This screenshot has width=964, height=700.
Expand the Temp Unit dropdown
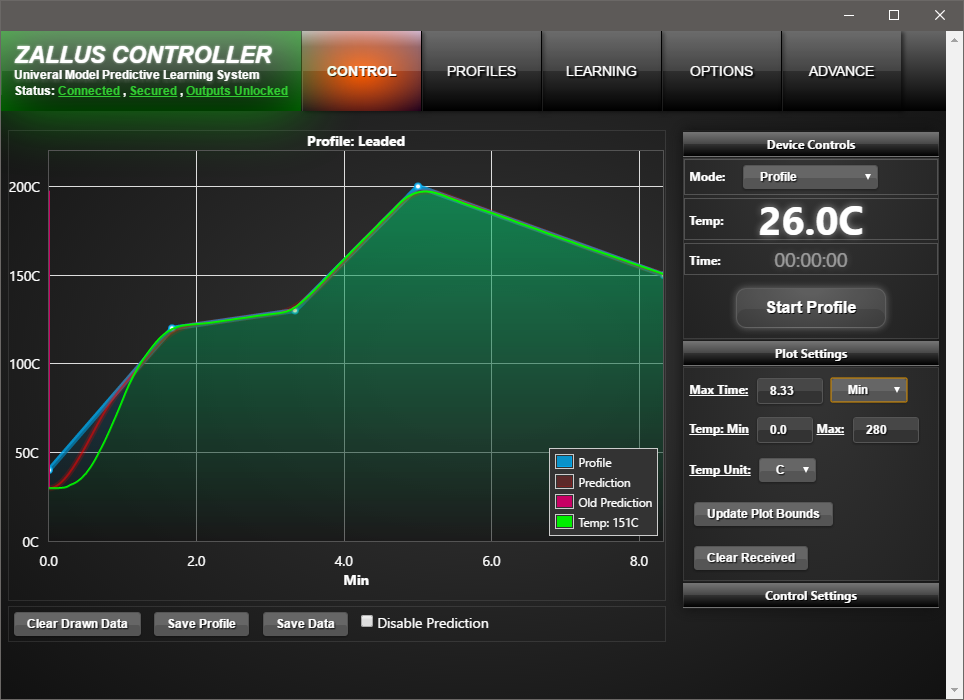[x=787, y=470]
